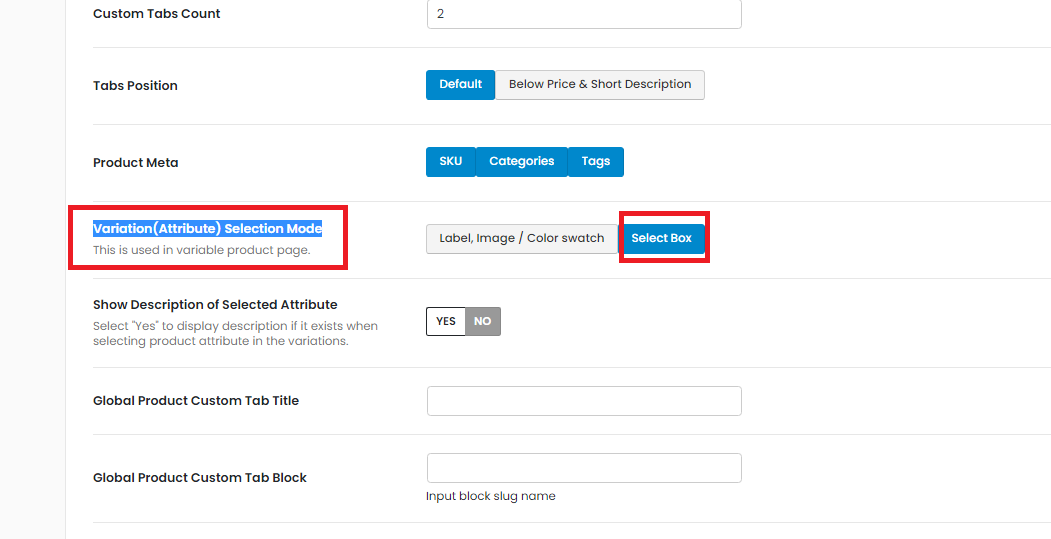Set attribute description option to NO

point(483,321)
